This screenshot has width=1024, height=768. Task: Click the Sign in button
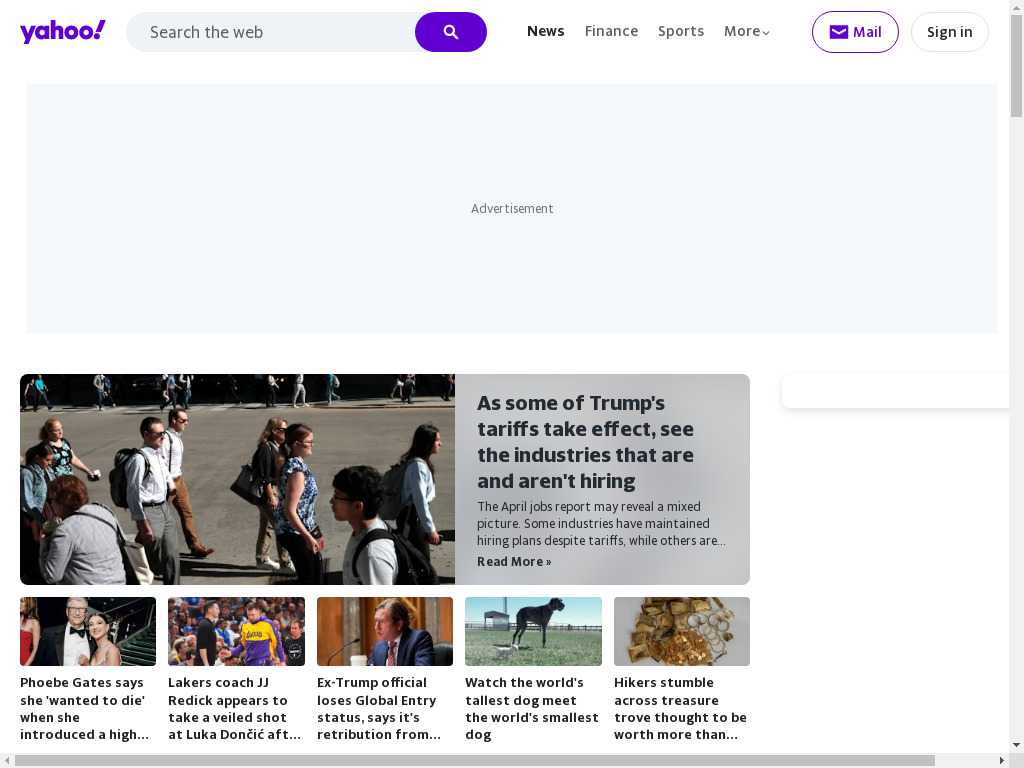pos(950,32)
